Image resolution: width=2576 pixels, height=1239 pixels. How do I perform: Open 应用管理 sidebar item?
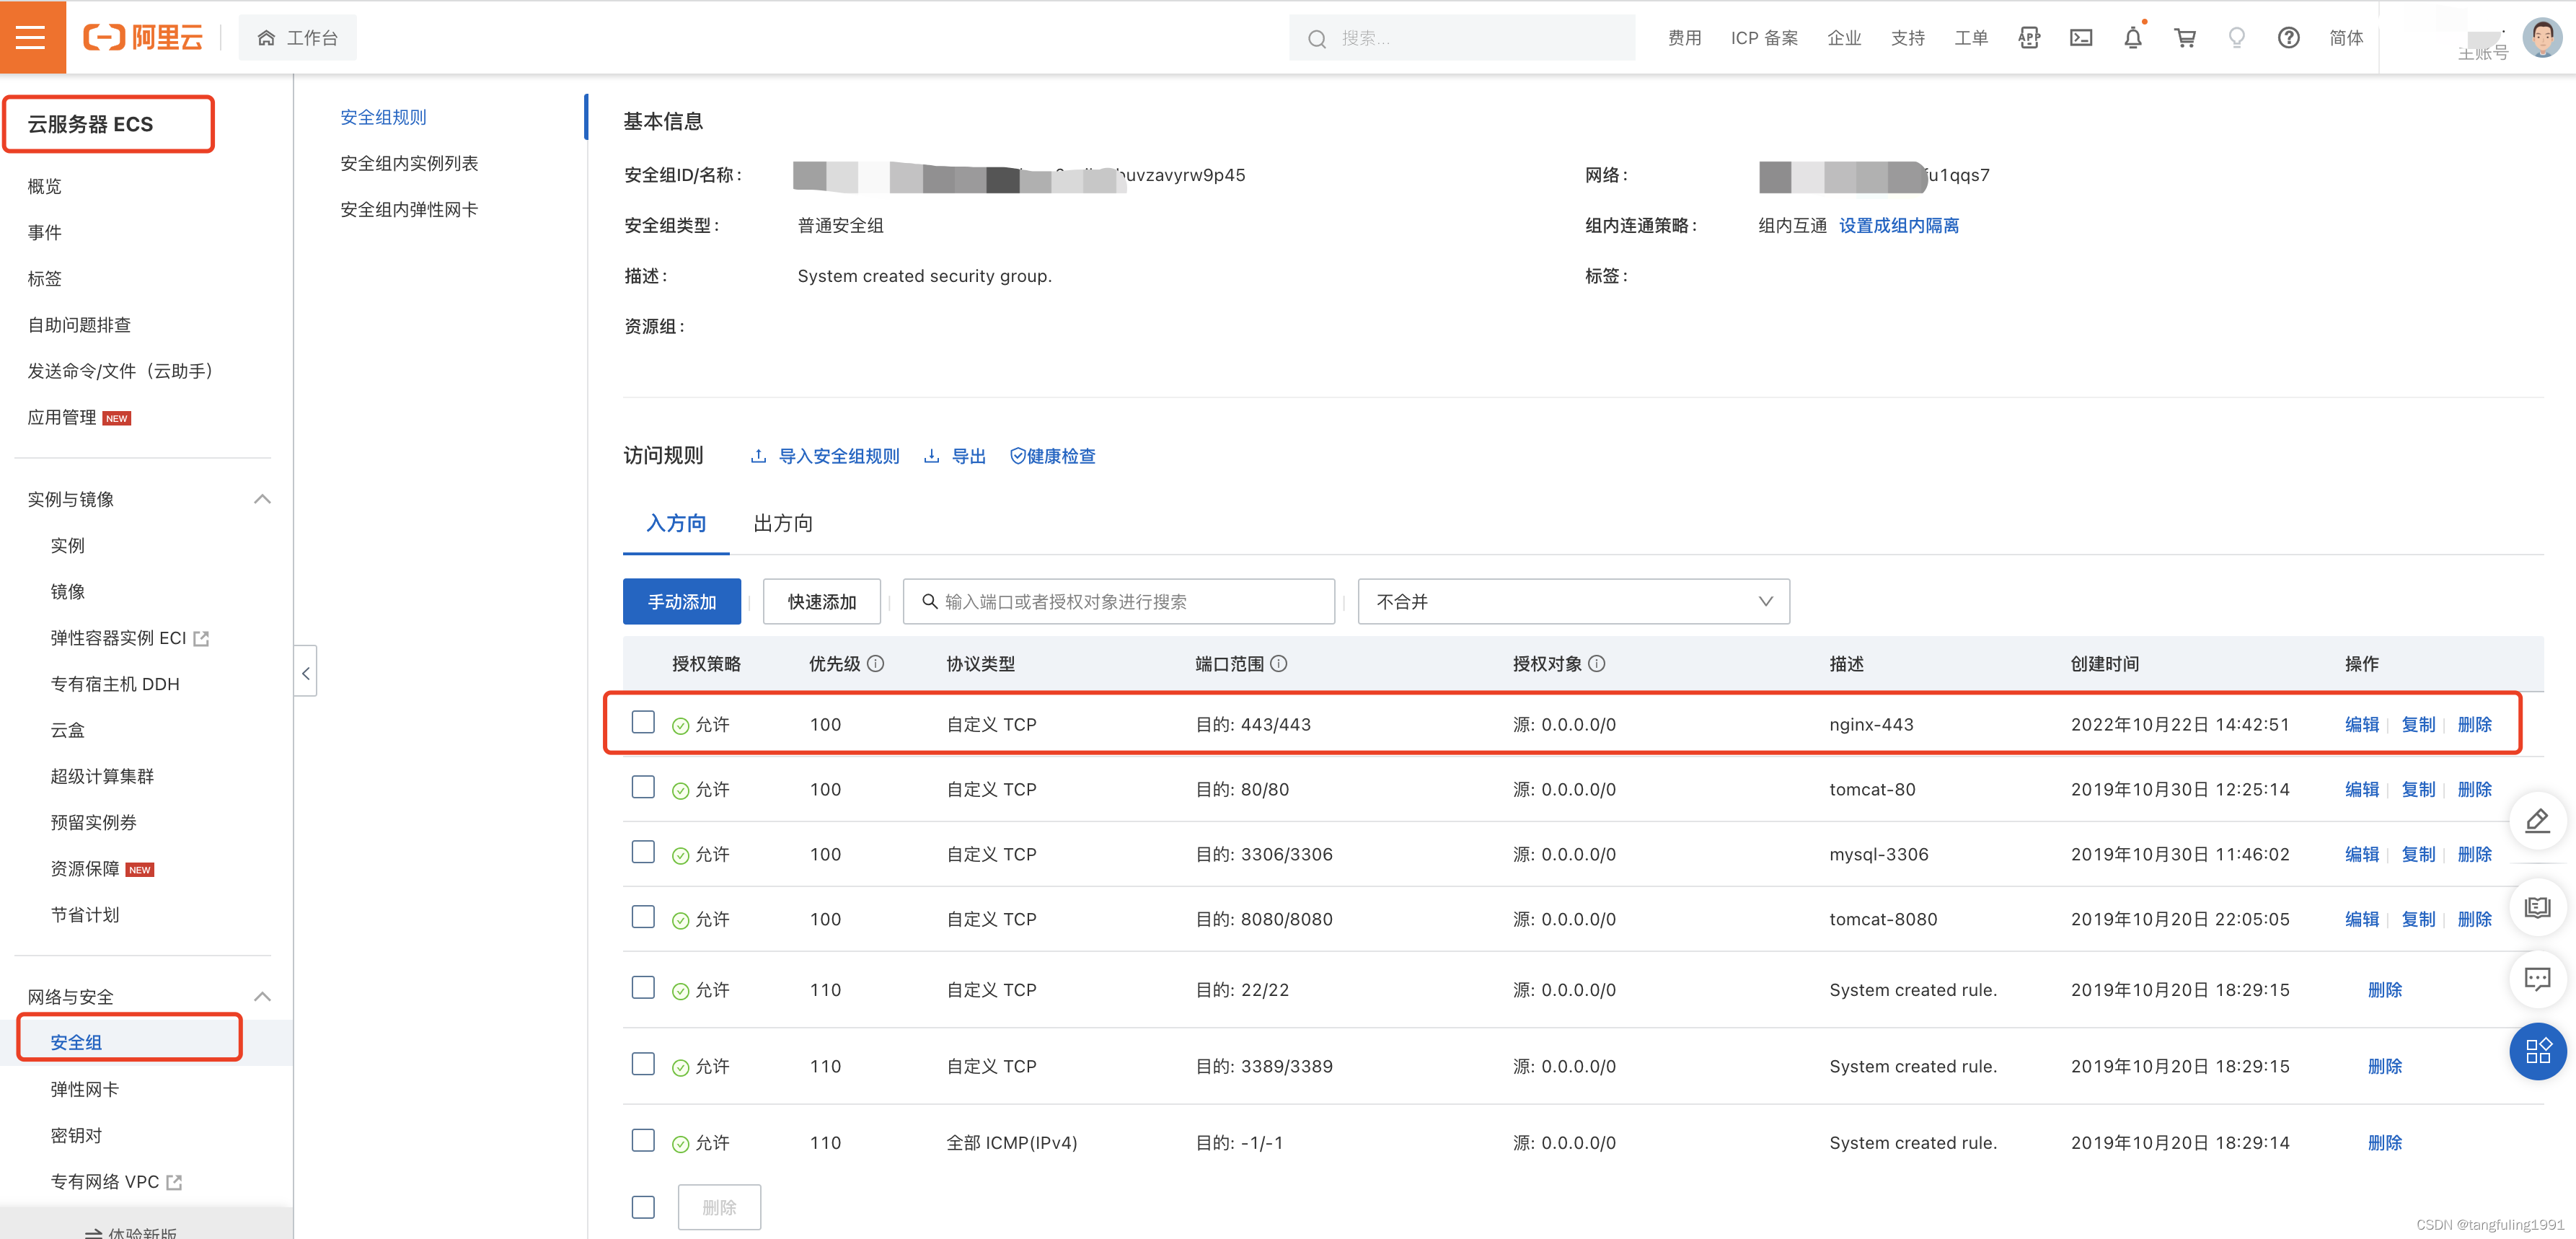pos(61,418)
